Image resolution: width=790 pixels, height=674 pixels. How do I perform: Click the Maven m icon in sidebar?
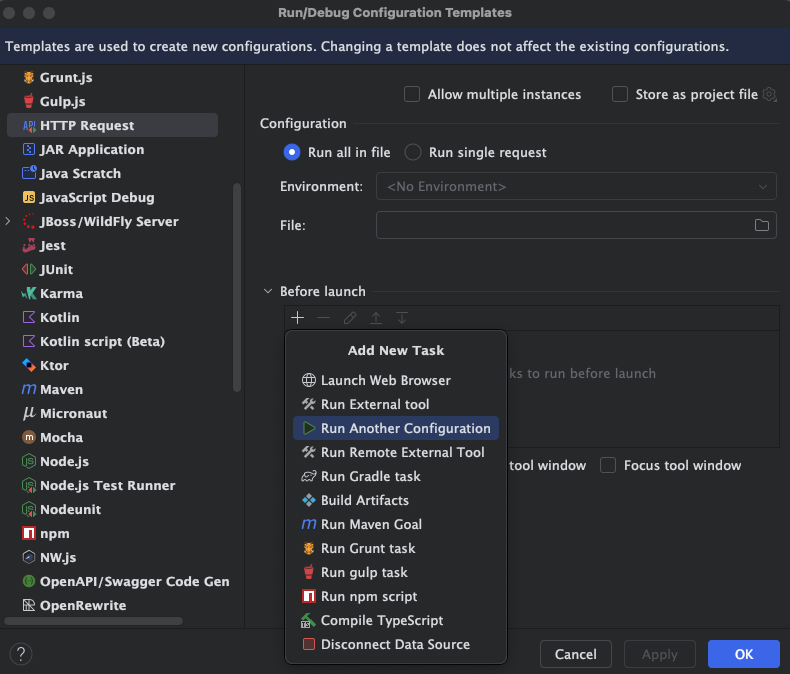point(29,389)
